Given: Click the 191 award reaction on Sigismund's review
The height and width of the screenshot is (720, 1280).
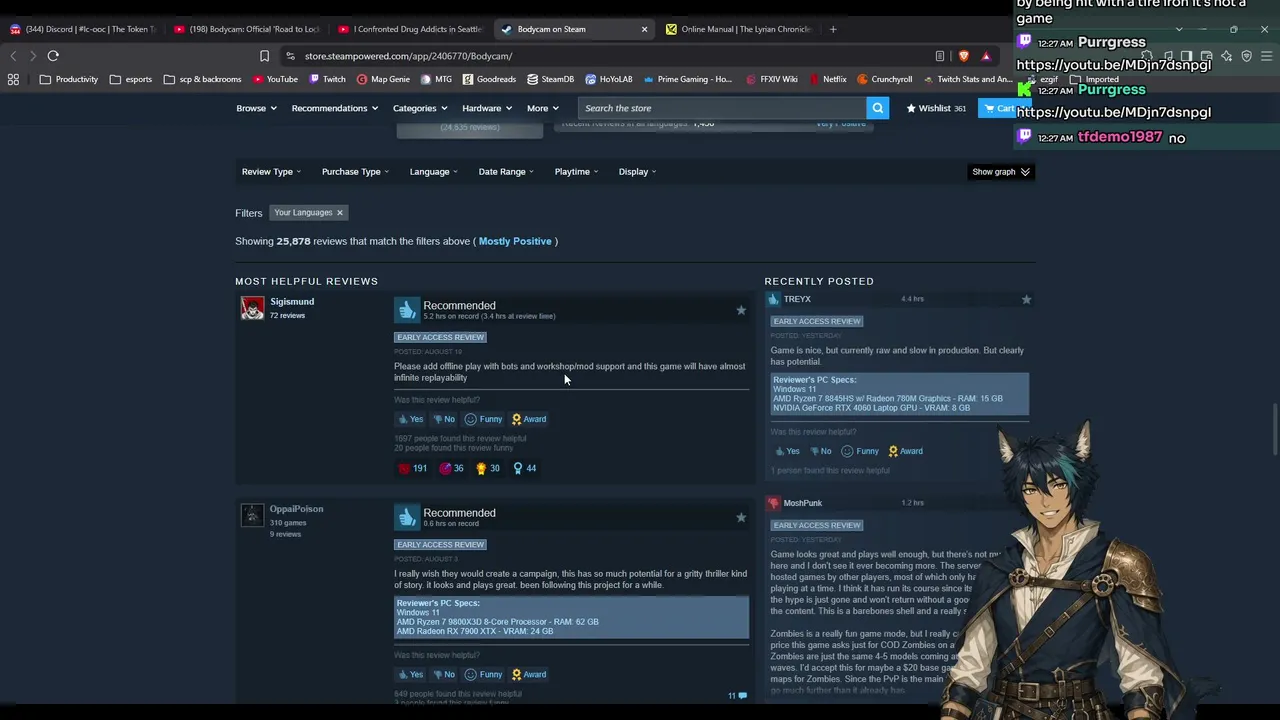Looking at the screenshot, I should (x=412, y=468).
